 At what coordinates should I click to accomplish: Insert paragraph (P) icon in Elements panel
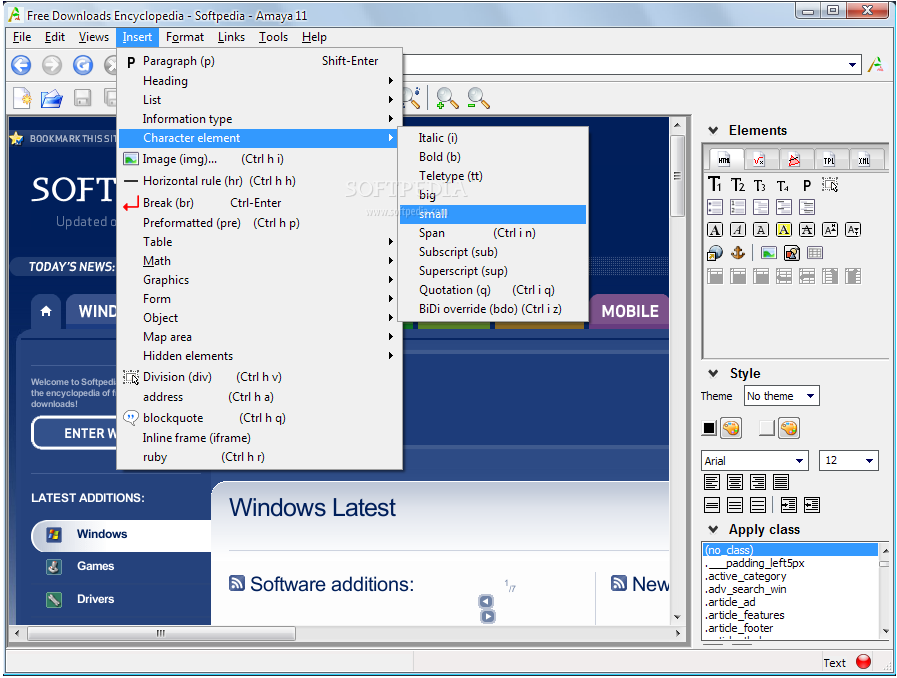(807, 185)
